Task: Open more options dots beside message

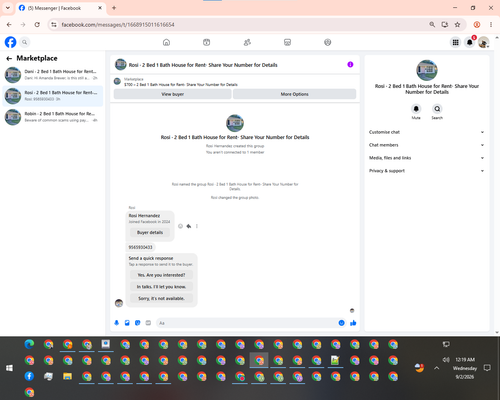Action: (197, 226)
